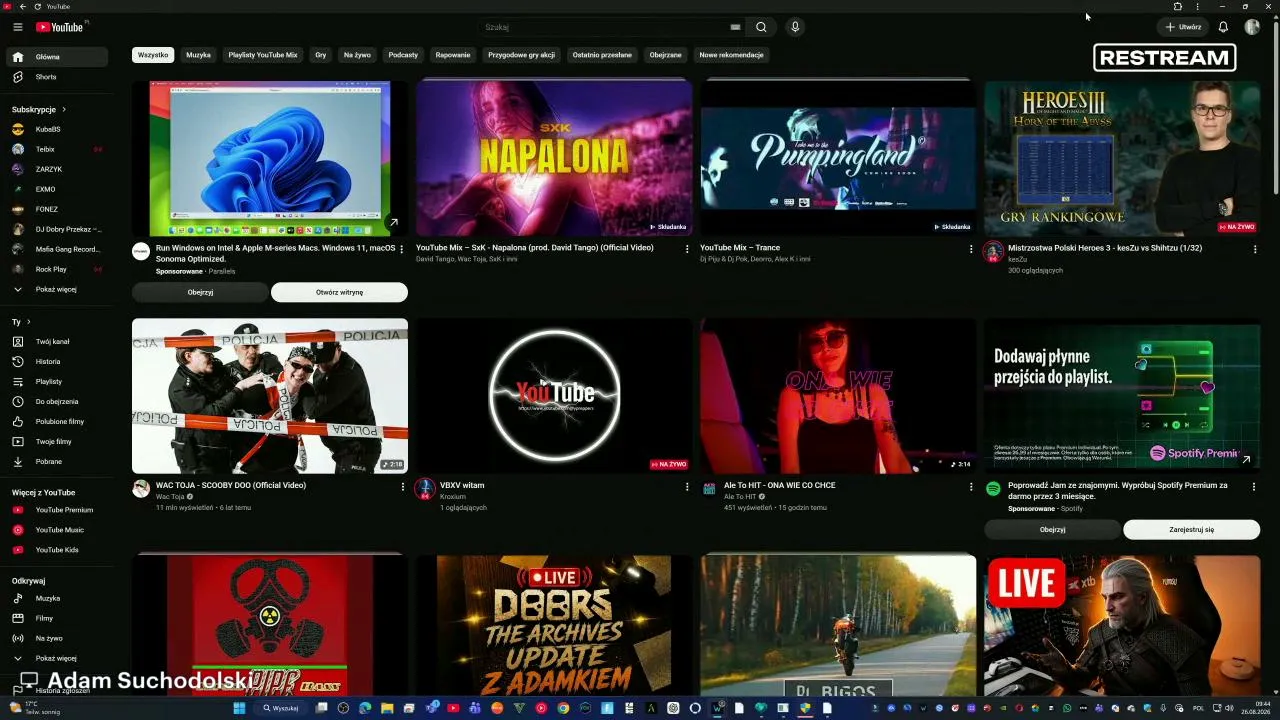
Task: Open Muzyka under Odkrywaj in sidebar
Action: (57, 598)
